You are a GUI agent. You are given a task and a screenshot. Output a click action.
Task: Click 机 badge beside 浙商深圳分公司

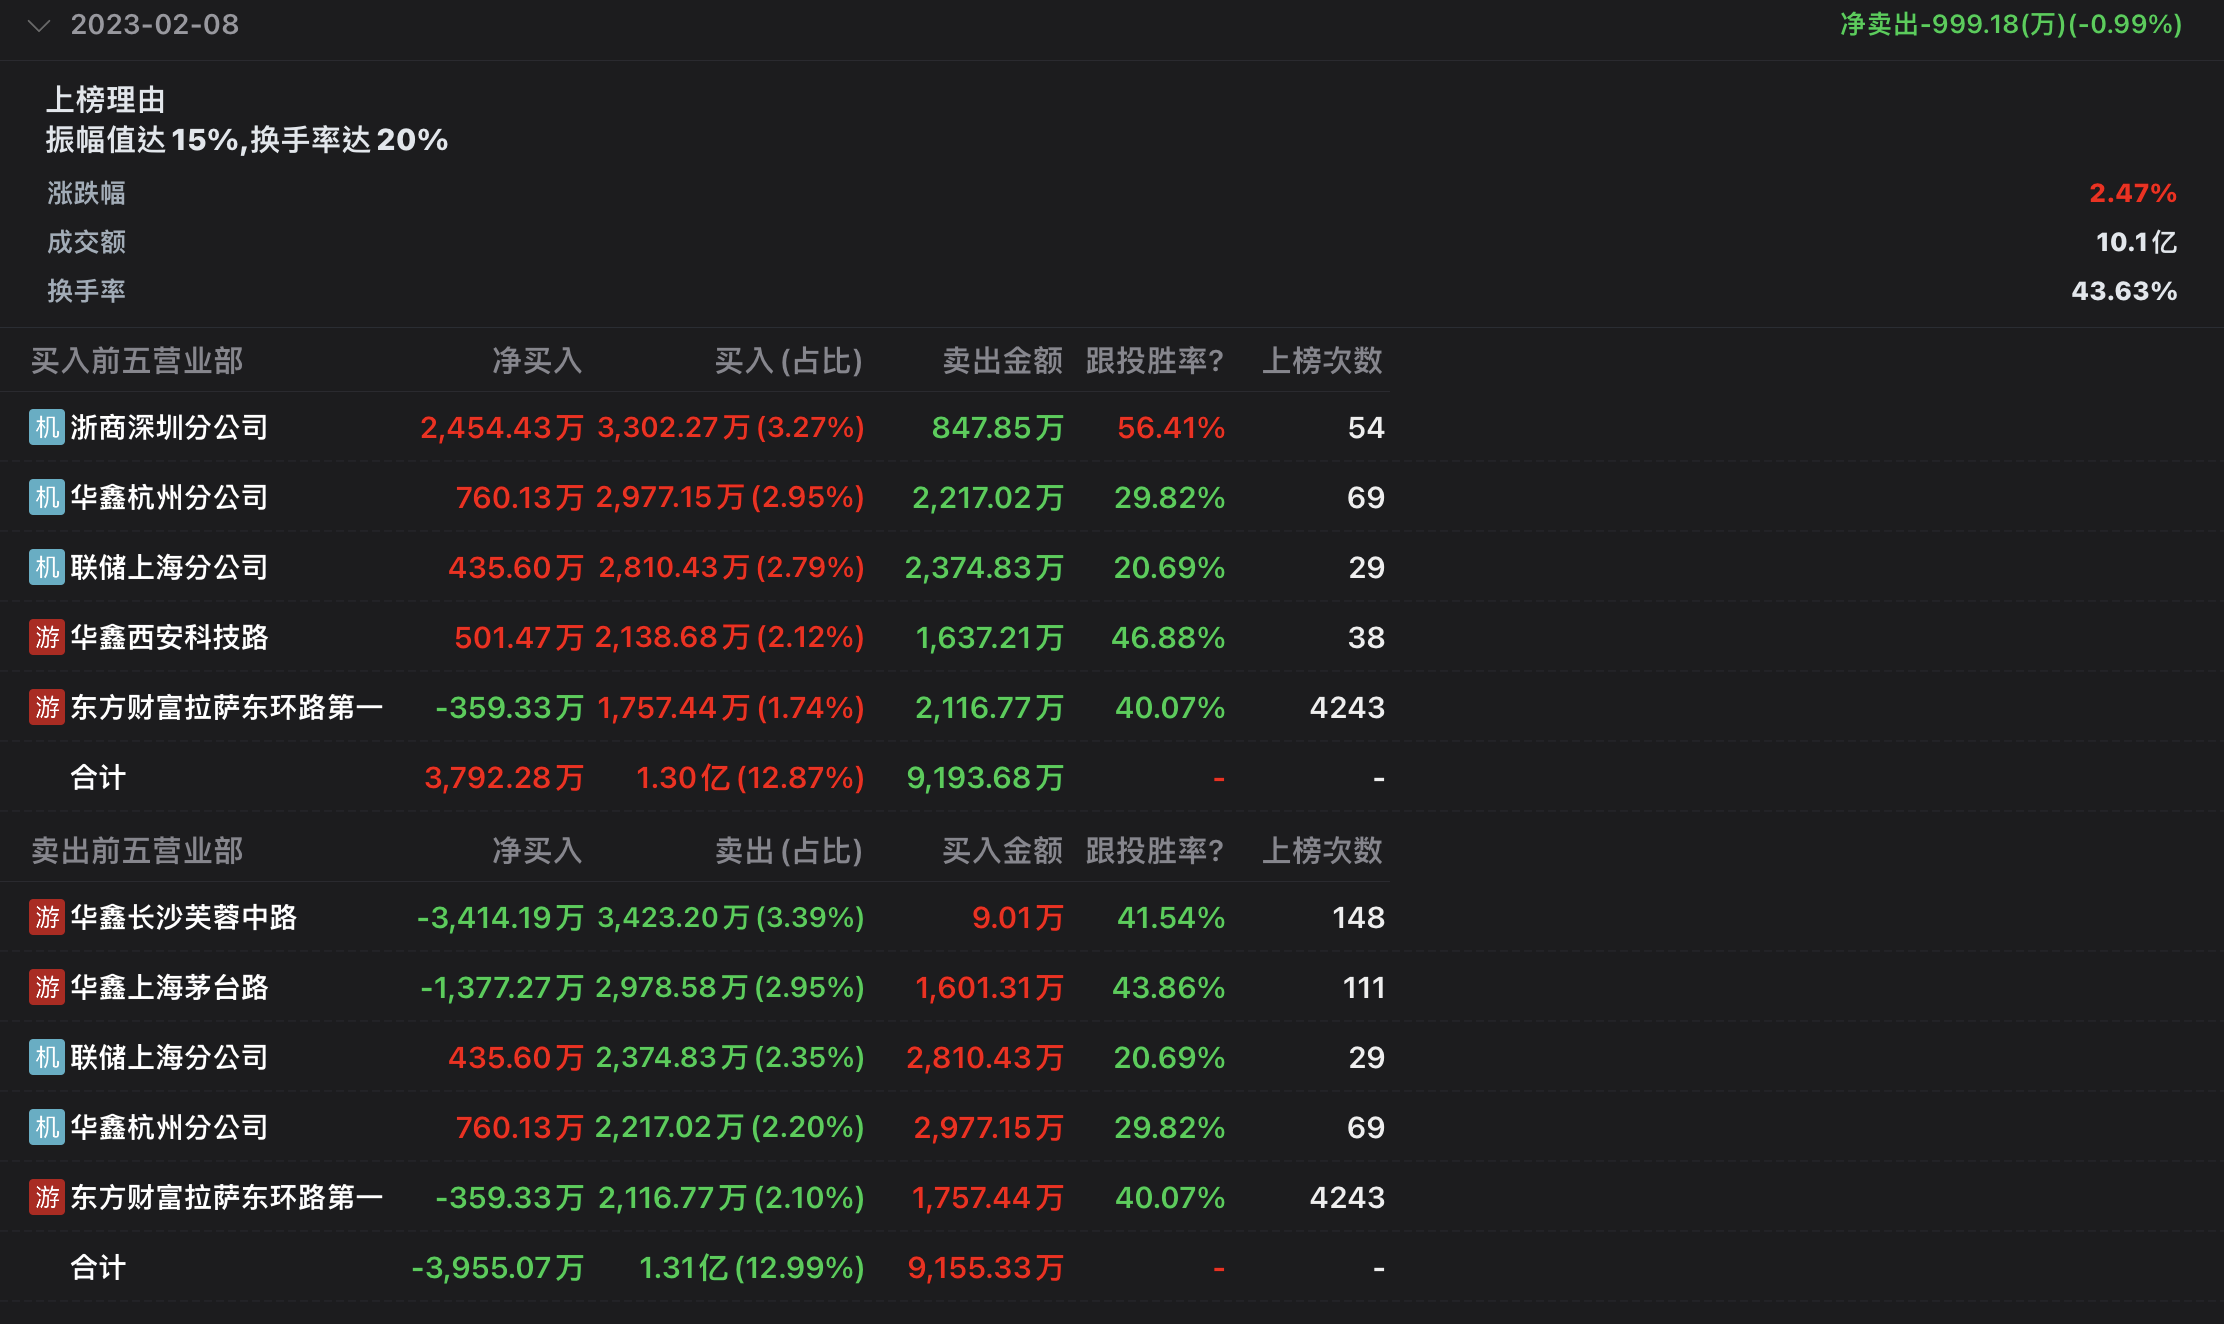tap(47, 427)
